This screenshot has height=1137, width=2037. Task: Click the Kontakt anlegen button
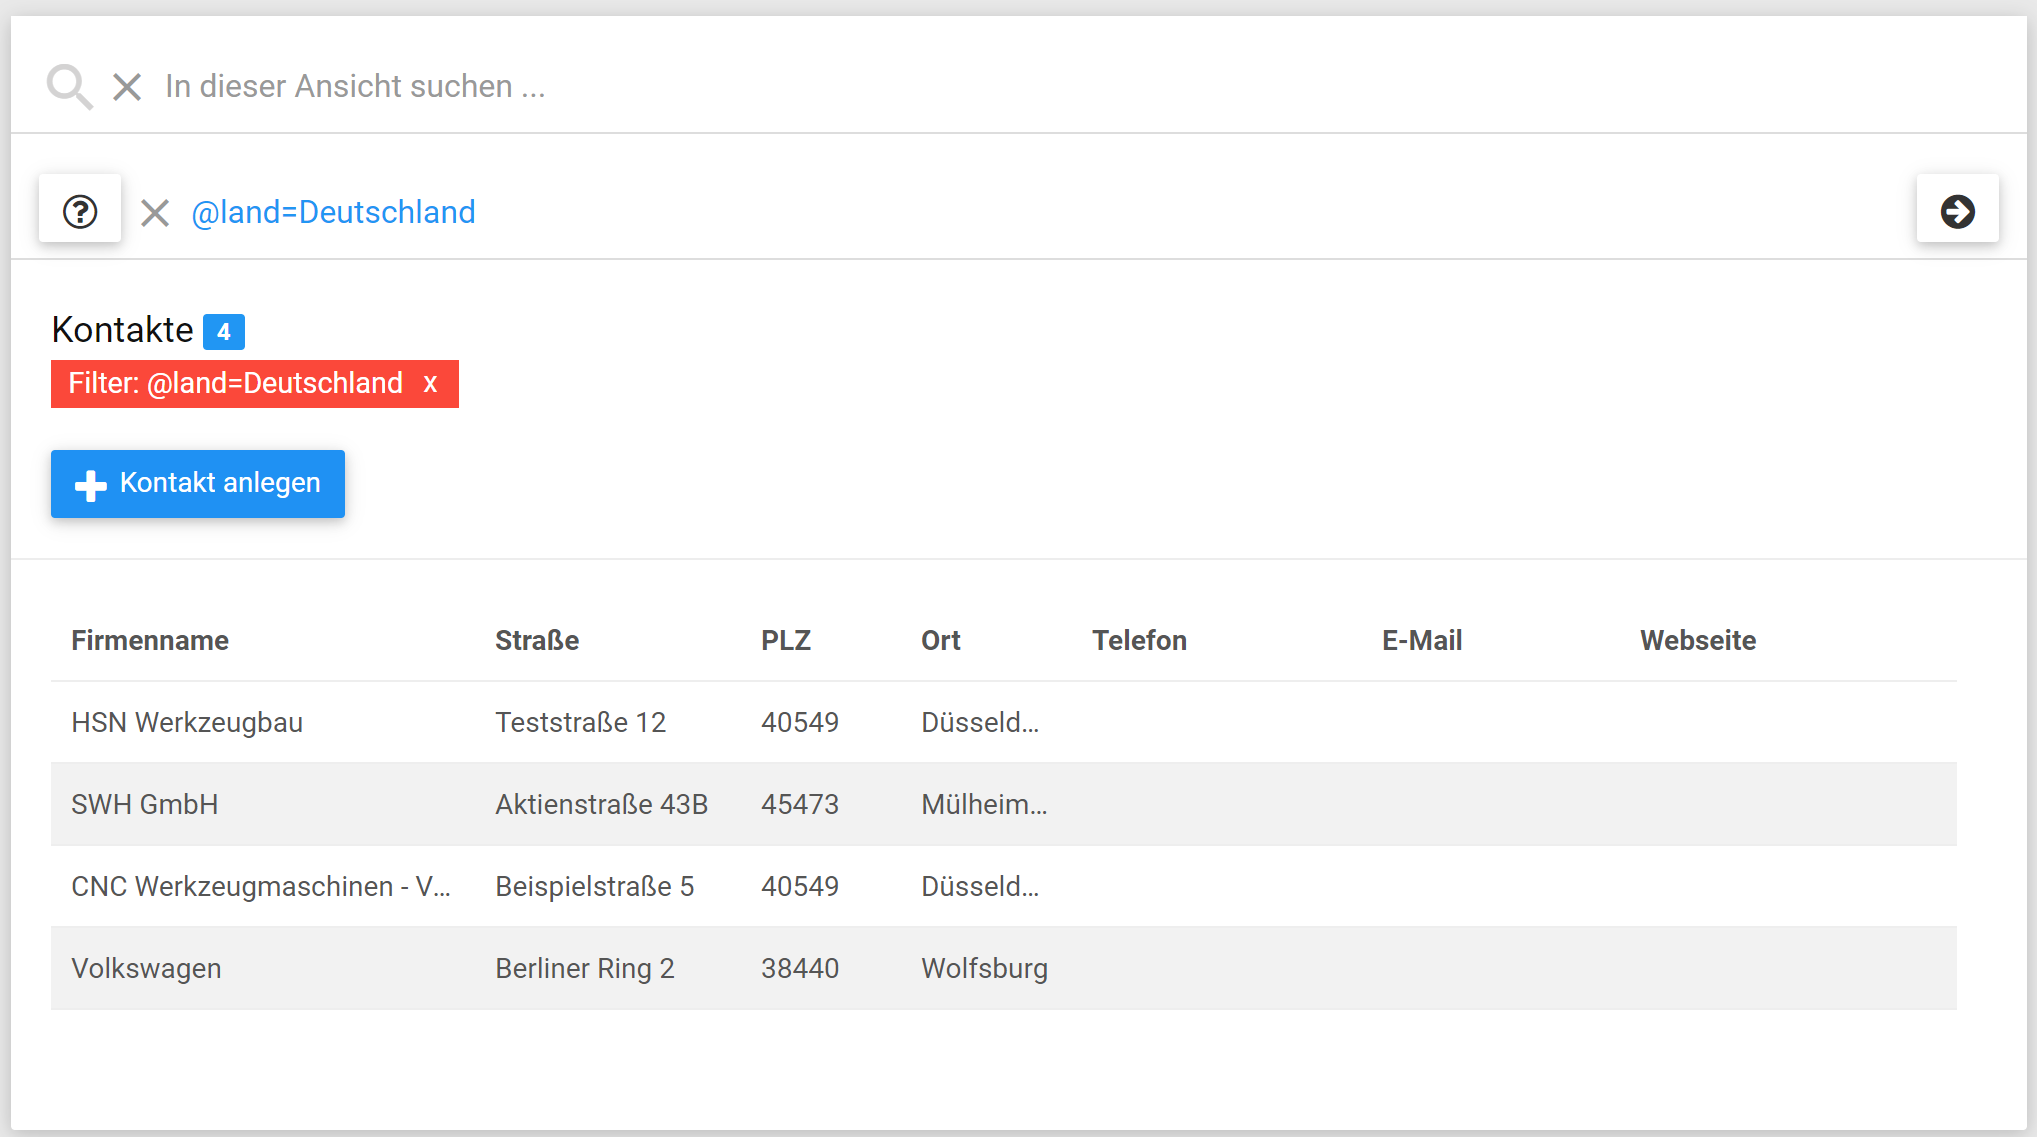(x=198, y=484)
